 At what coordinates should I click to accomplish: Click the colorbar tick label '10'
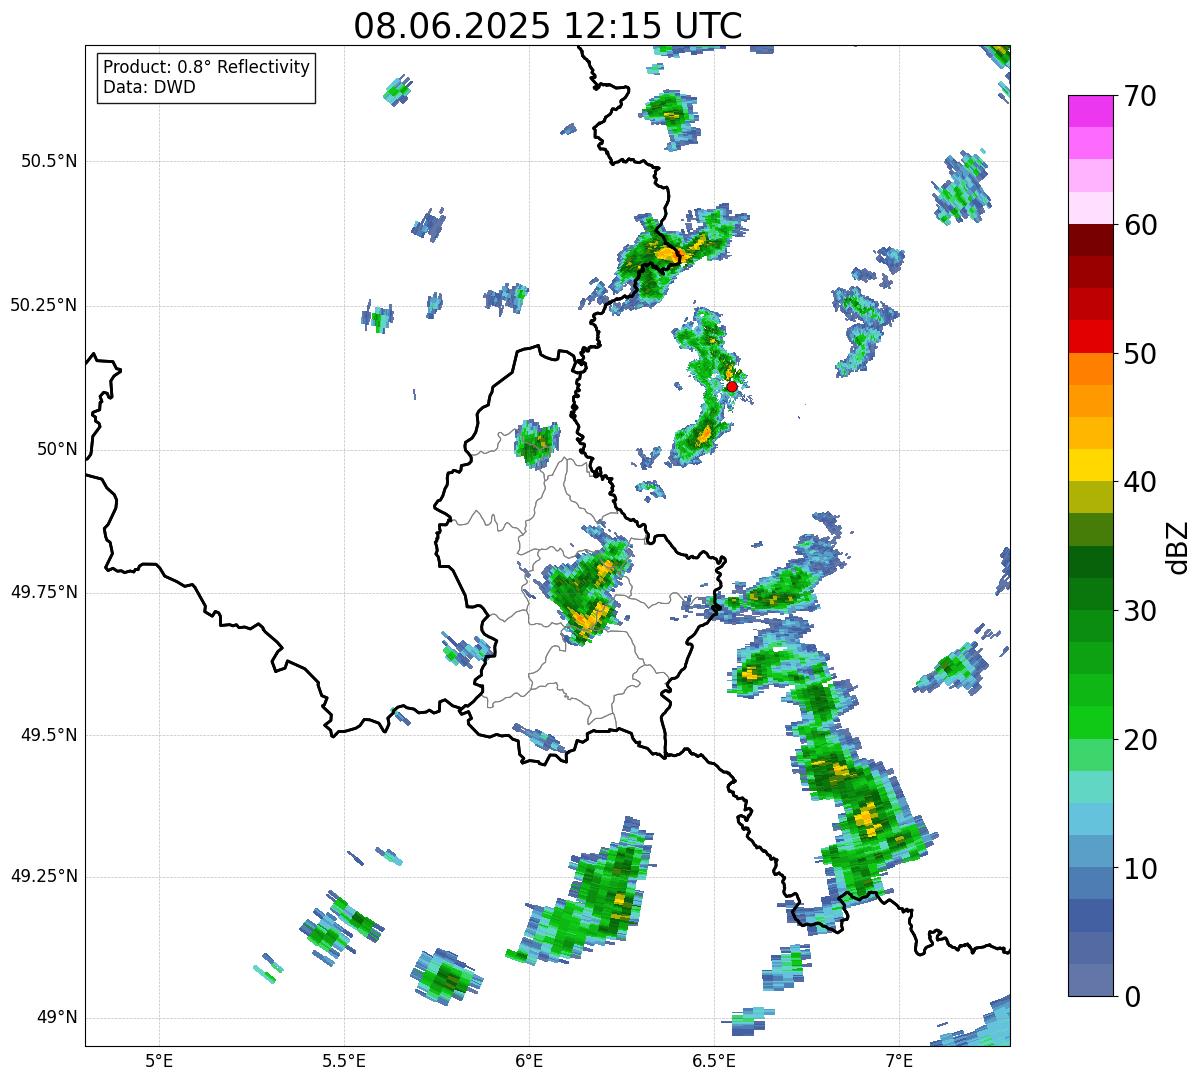1140,869
